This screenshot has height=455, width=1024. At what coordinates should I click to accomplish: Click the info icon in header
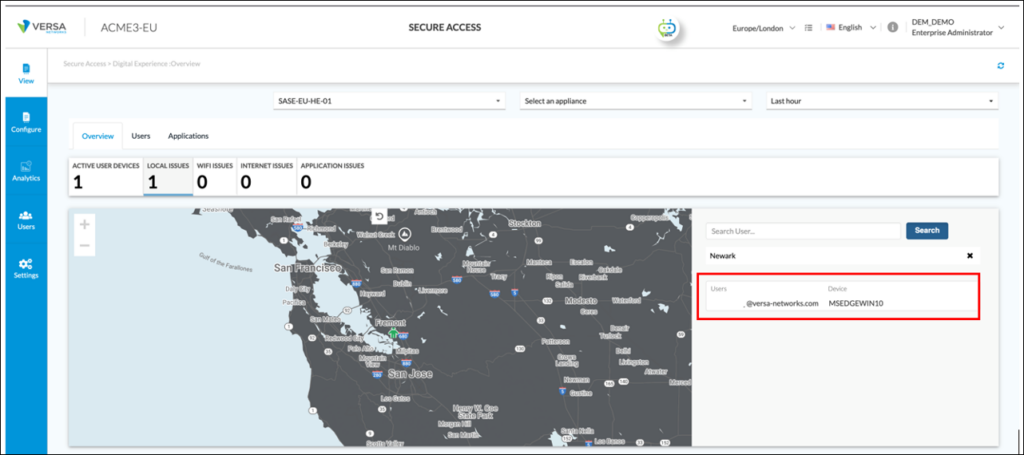point(892,27)
